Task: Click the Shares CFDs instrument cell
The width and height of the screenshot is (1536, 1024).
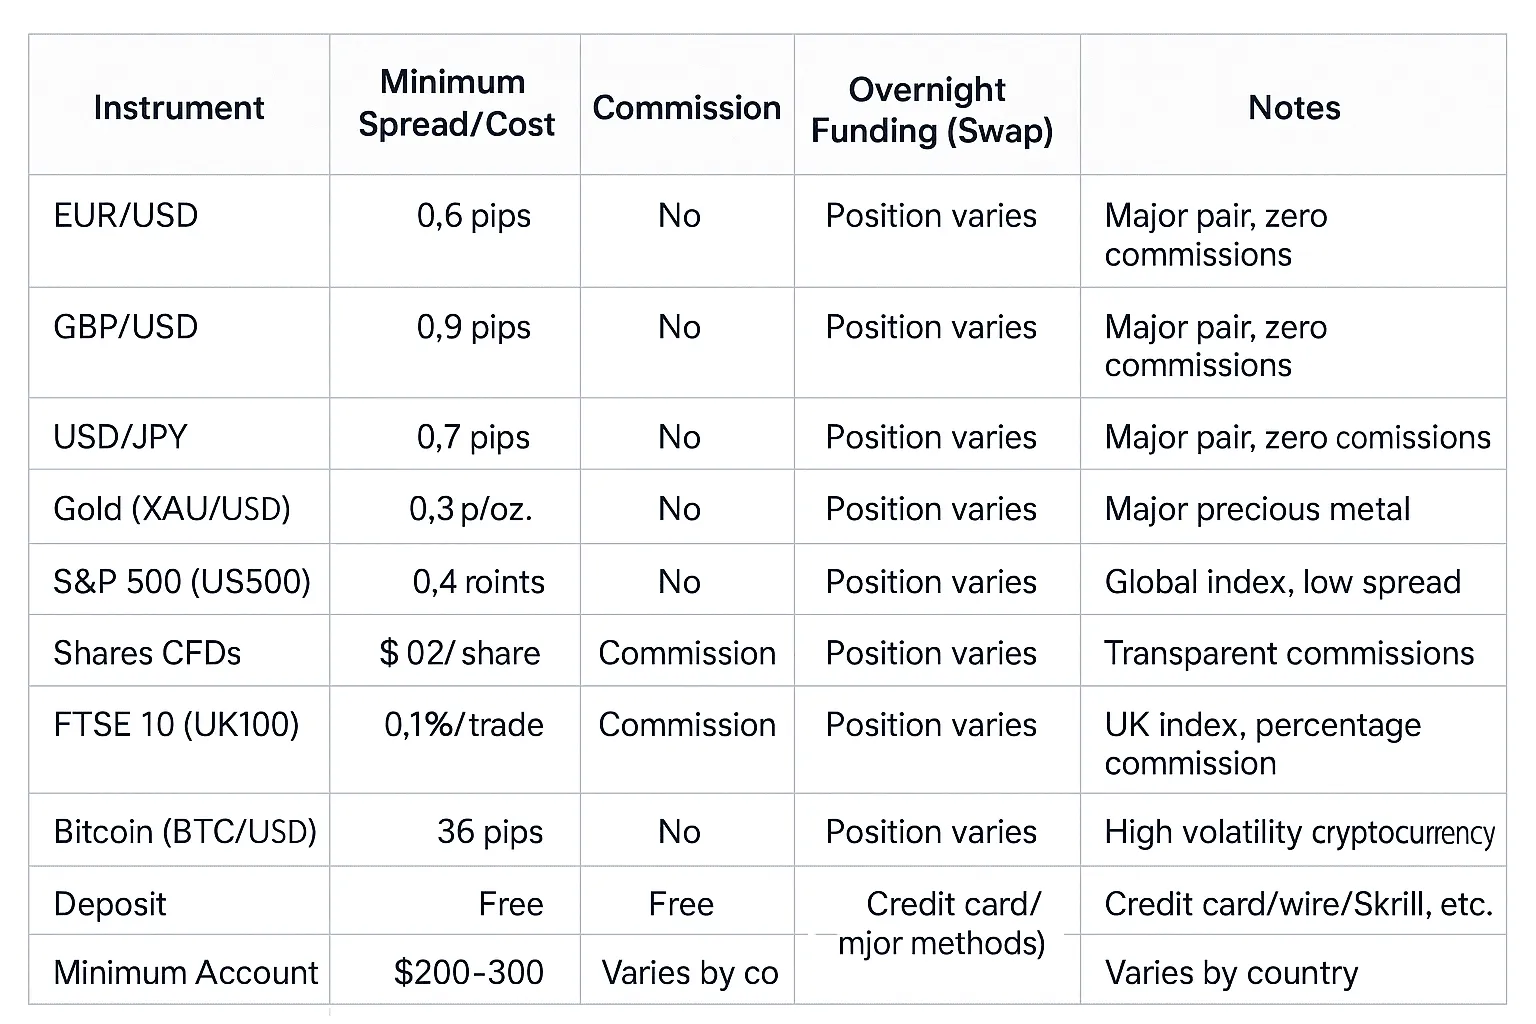Action: click(x=147, y=653)
